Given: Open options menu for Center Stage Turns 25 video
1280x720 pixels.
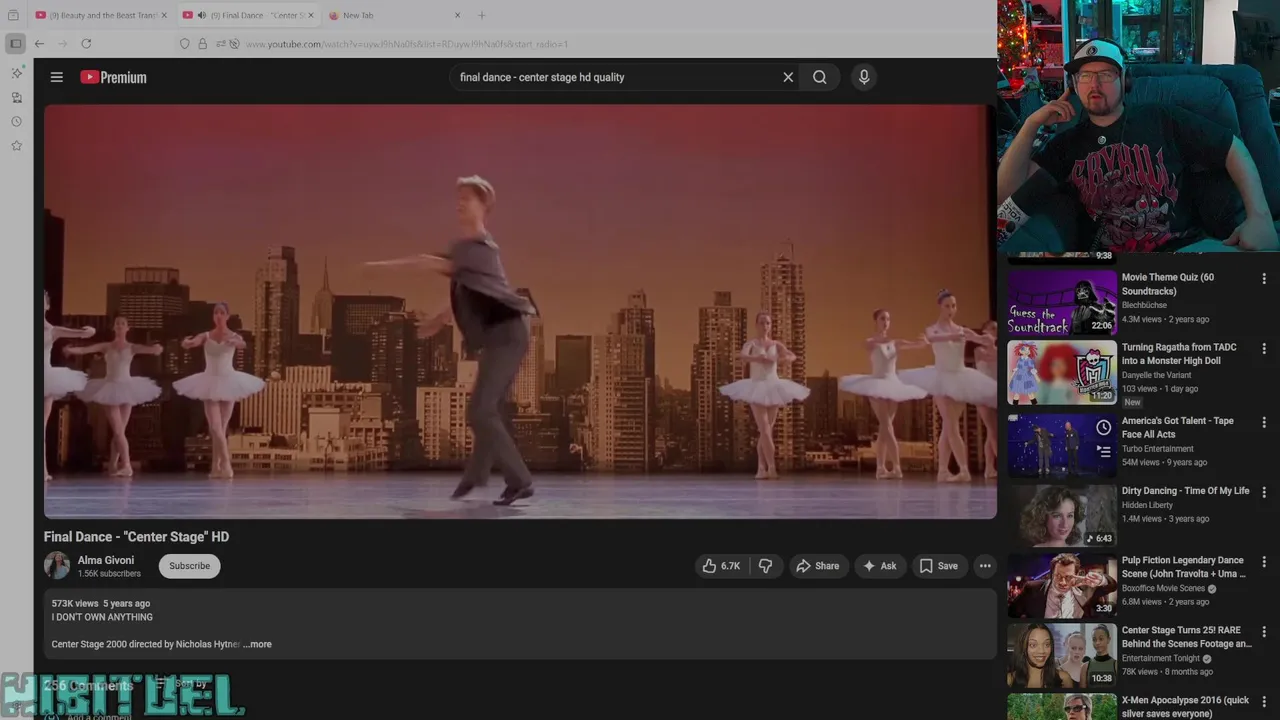Looking at the screenshot, I should click(x=1264, y=632).
